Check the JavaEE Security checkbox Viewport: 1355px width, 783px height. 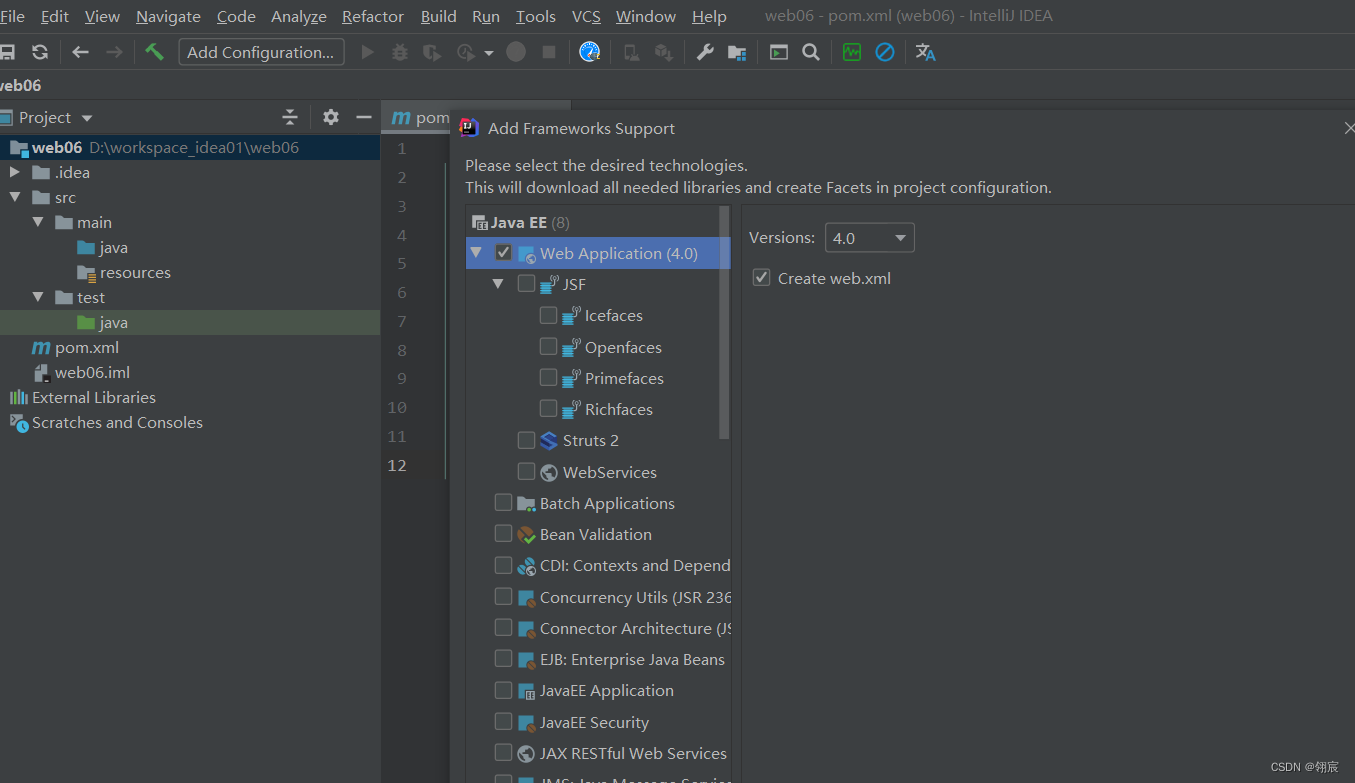click(503, 721)
